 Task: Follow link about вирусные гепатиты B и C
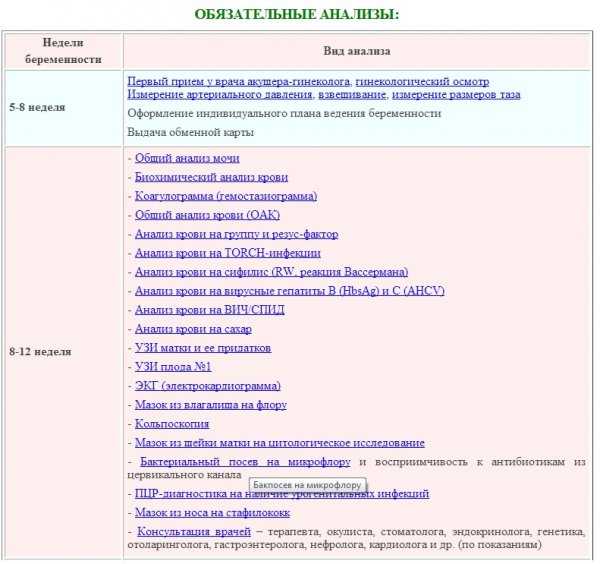tap(290, 291)
